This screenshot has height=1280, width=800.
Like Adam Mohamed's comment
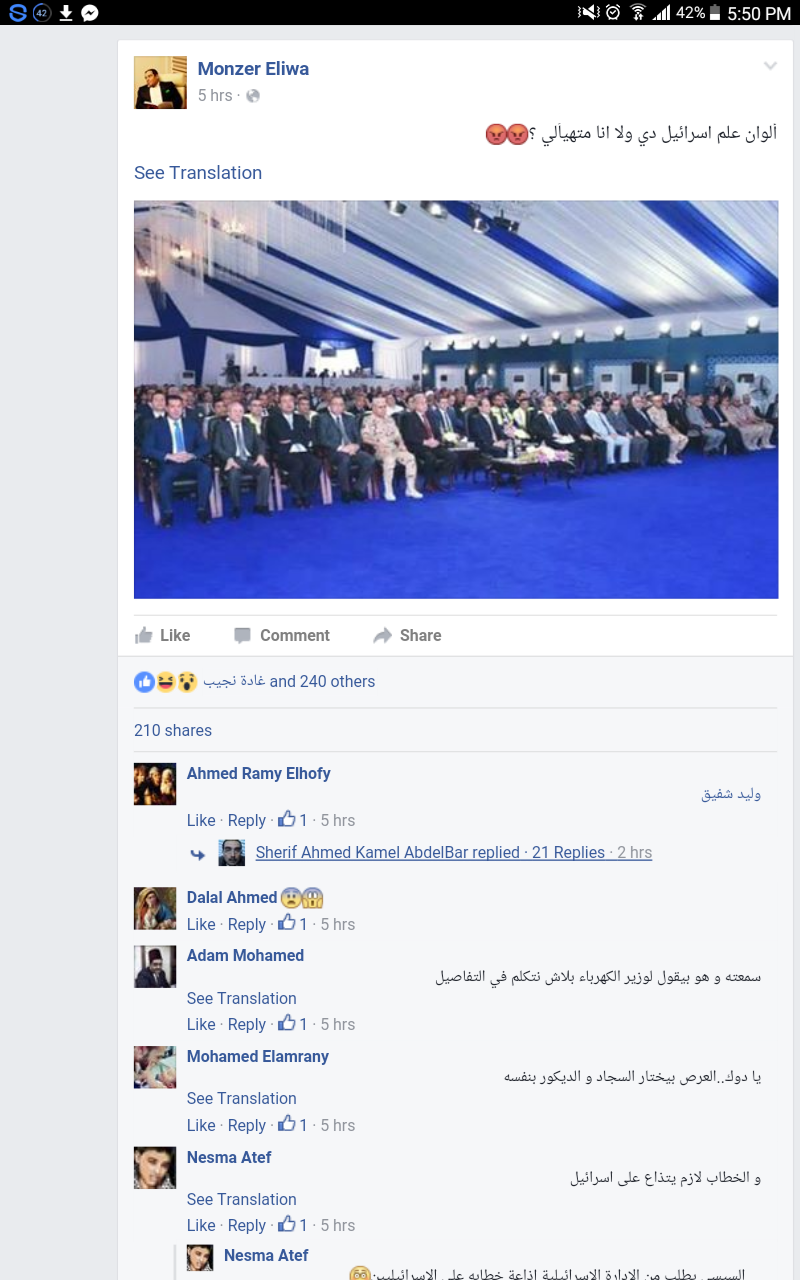201,1024
